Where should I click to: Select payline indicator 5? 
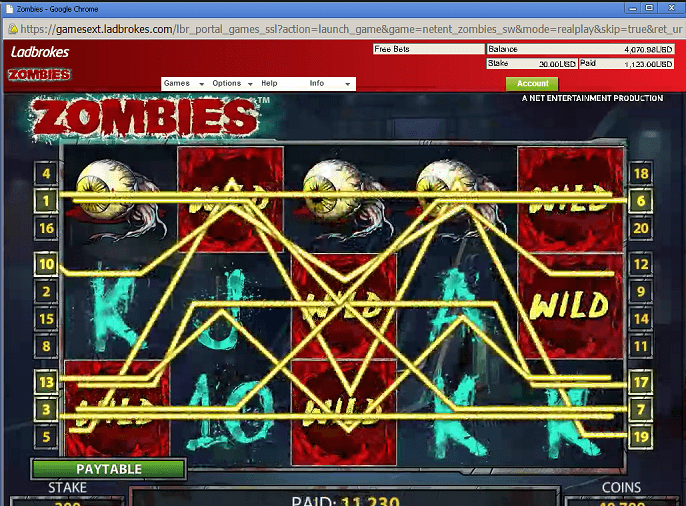46,437
